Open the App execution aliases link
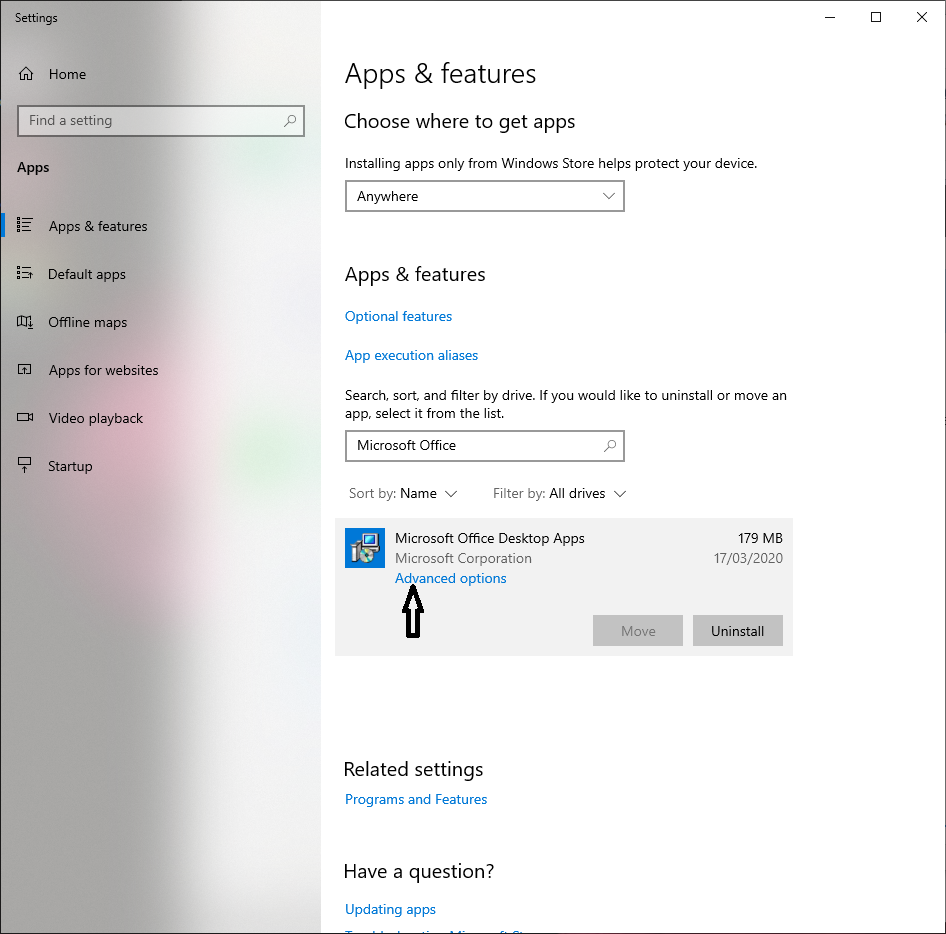This screenshot has height=934, width=946. pos(411,355)
